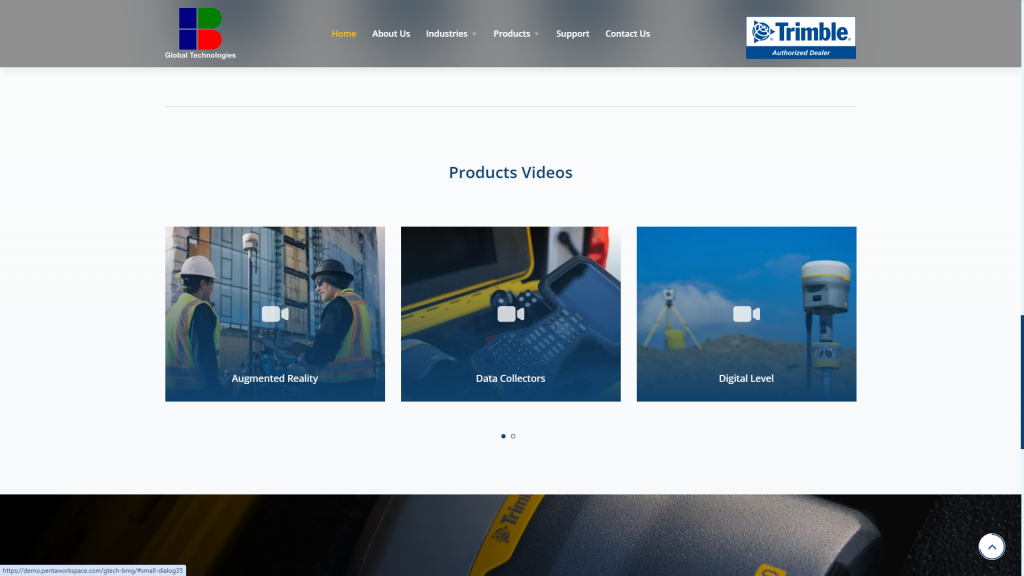Play the Data Collectors video icon
Viewport: 1024px width, 576px height.
coord(511,314)
